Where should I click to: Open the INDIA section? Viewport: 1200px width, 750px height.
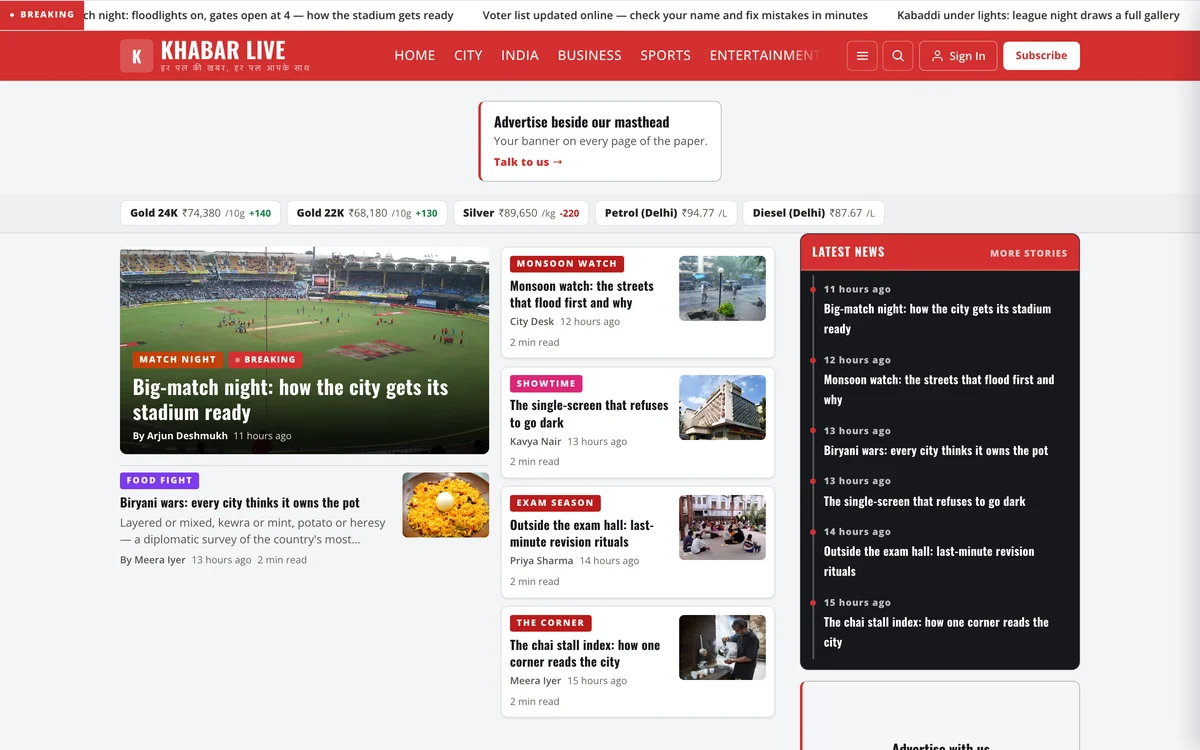(520, 55)
